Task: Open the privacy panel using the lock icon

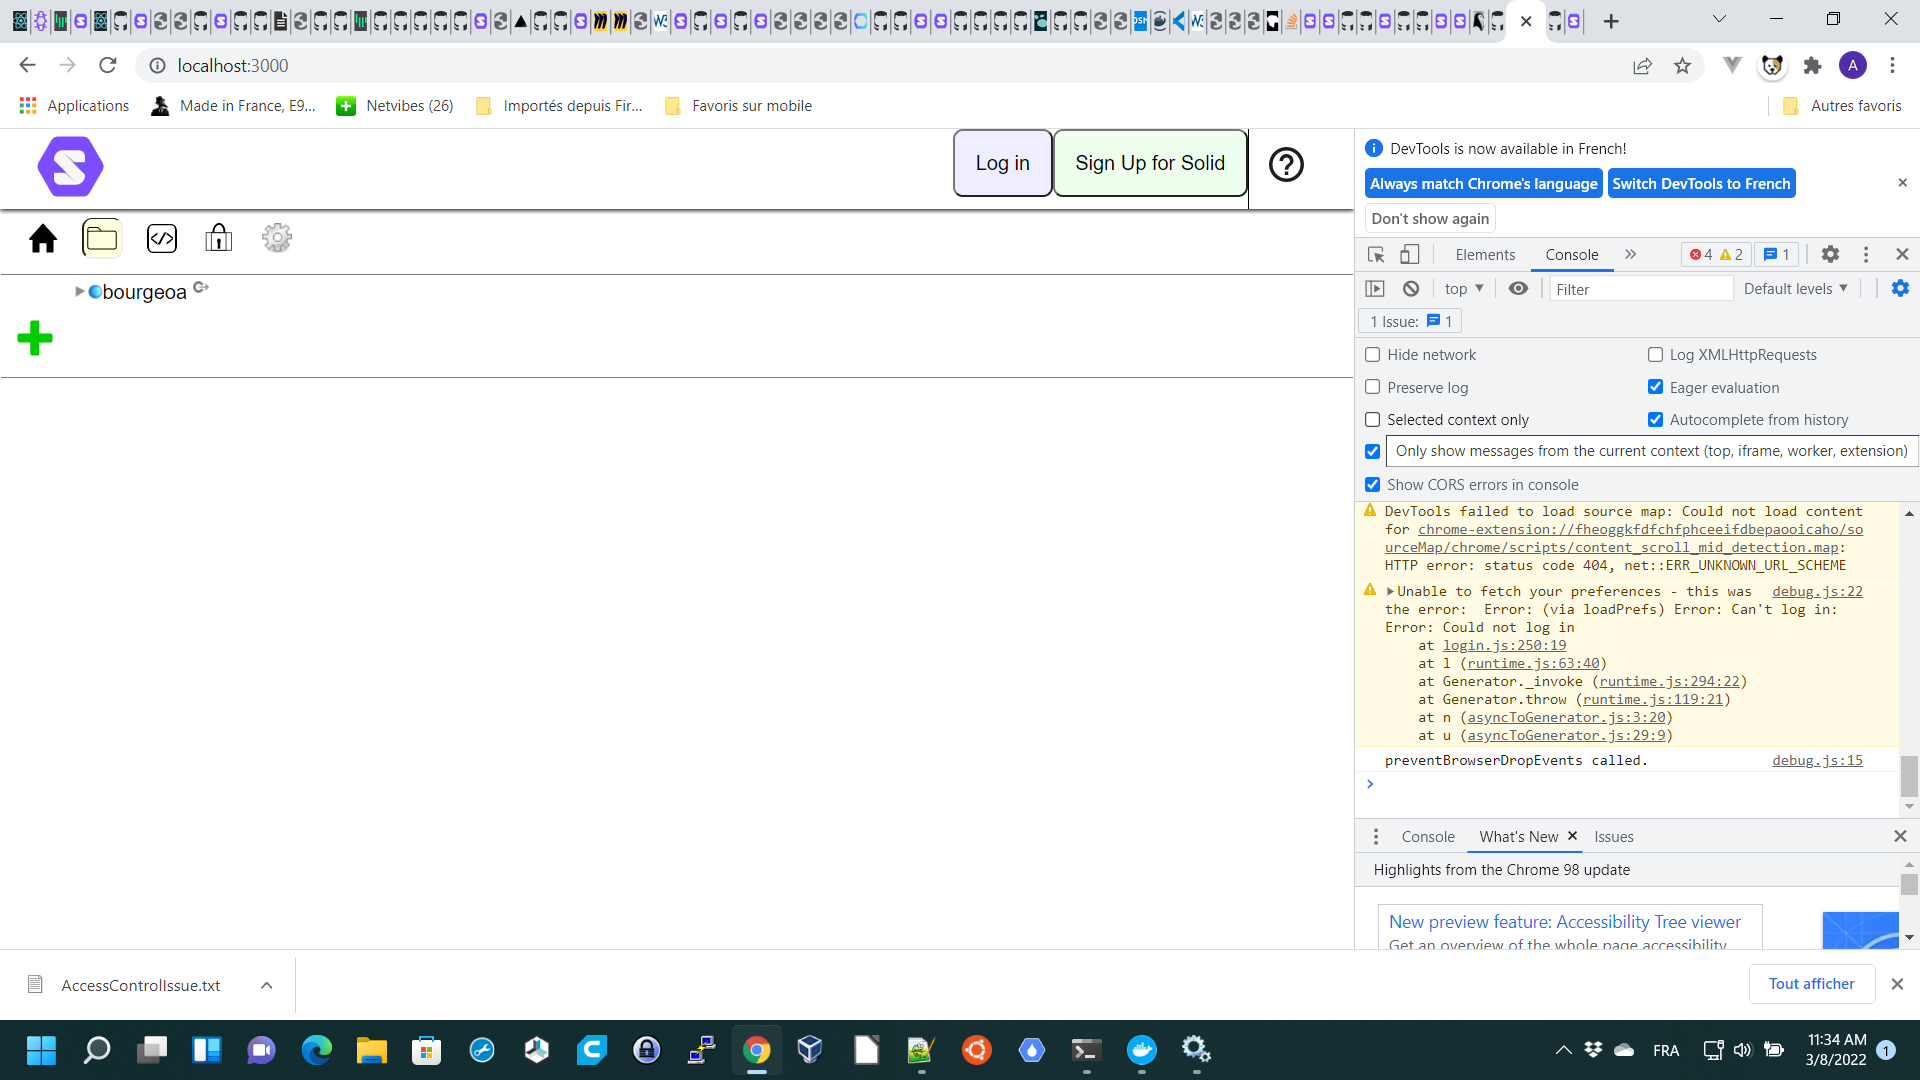Action: coord(218,238)
